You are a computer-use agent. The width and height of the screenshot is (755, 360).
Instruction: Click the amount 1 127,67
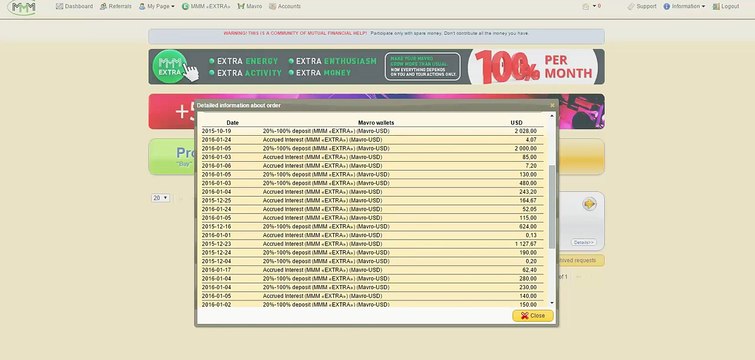coord(526,244)
